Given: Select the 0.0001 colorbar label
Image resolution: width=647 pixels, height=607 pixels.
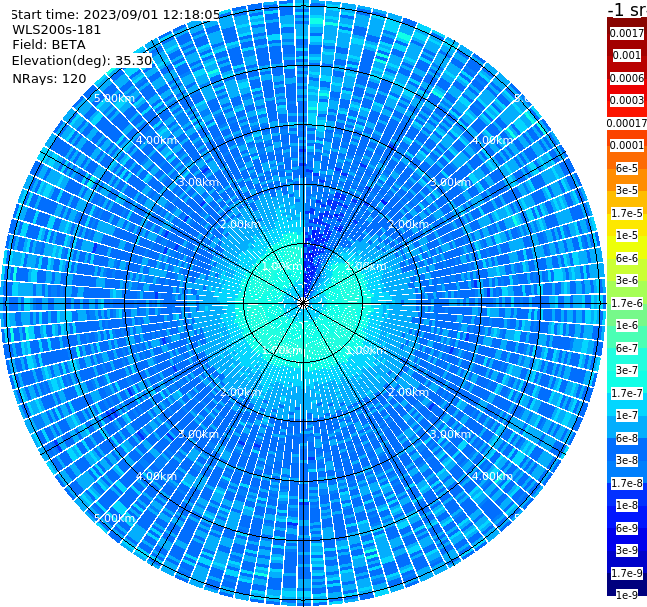Looking at the screenshot, I should pyautogui.click(x=627, y=145).
